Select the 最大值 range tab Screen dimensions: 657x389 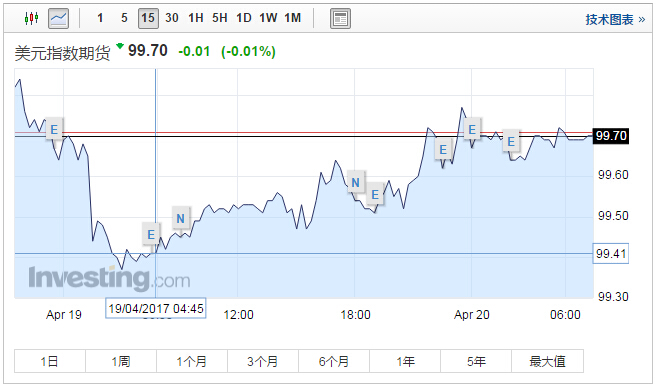point(547,361)
